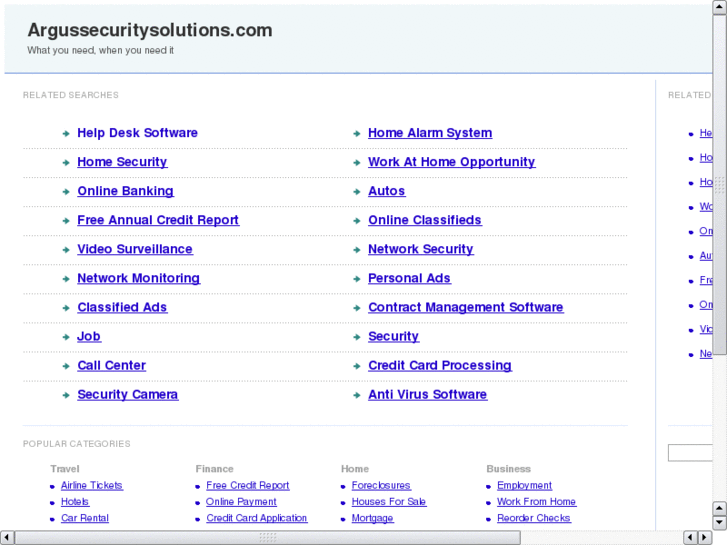Click the Car Rental link
The image size is (727, 545).
(x=85, y=518)
